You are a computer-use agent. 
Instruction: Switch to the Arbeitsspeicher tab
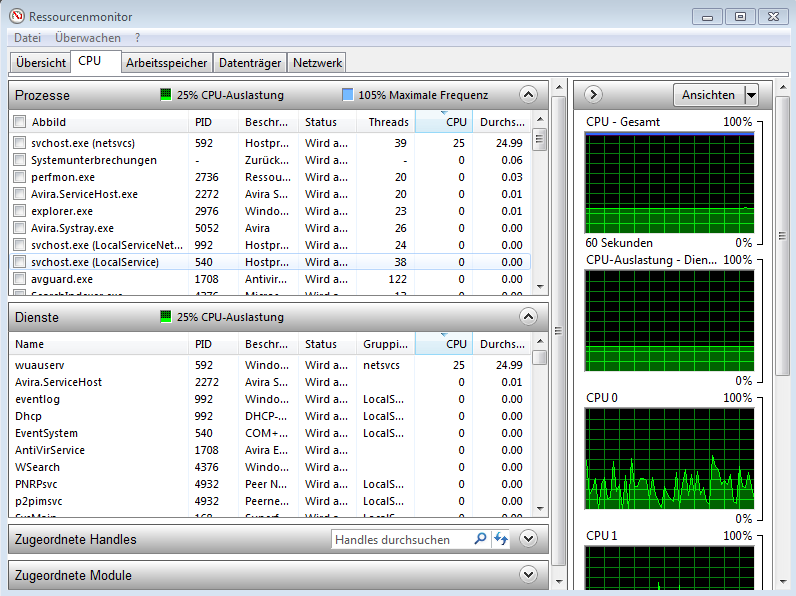click(167, 63)
